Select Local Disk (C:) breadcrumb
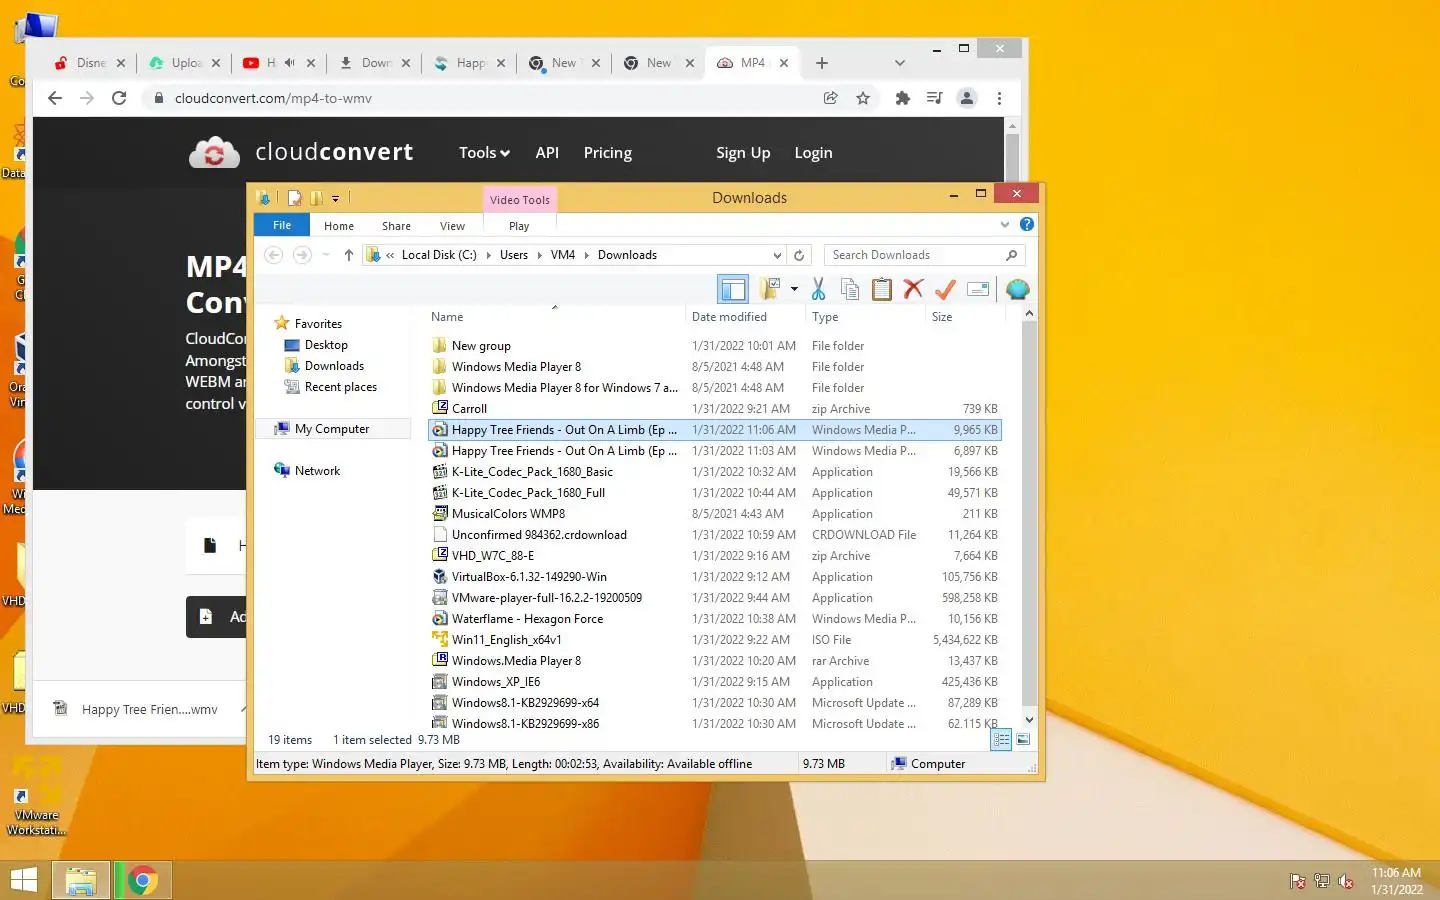The height and width of the screenshot is (900, 1440). pyautogui.click(x=439, y=255)
